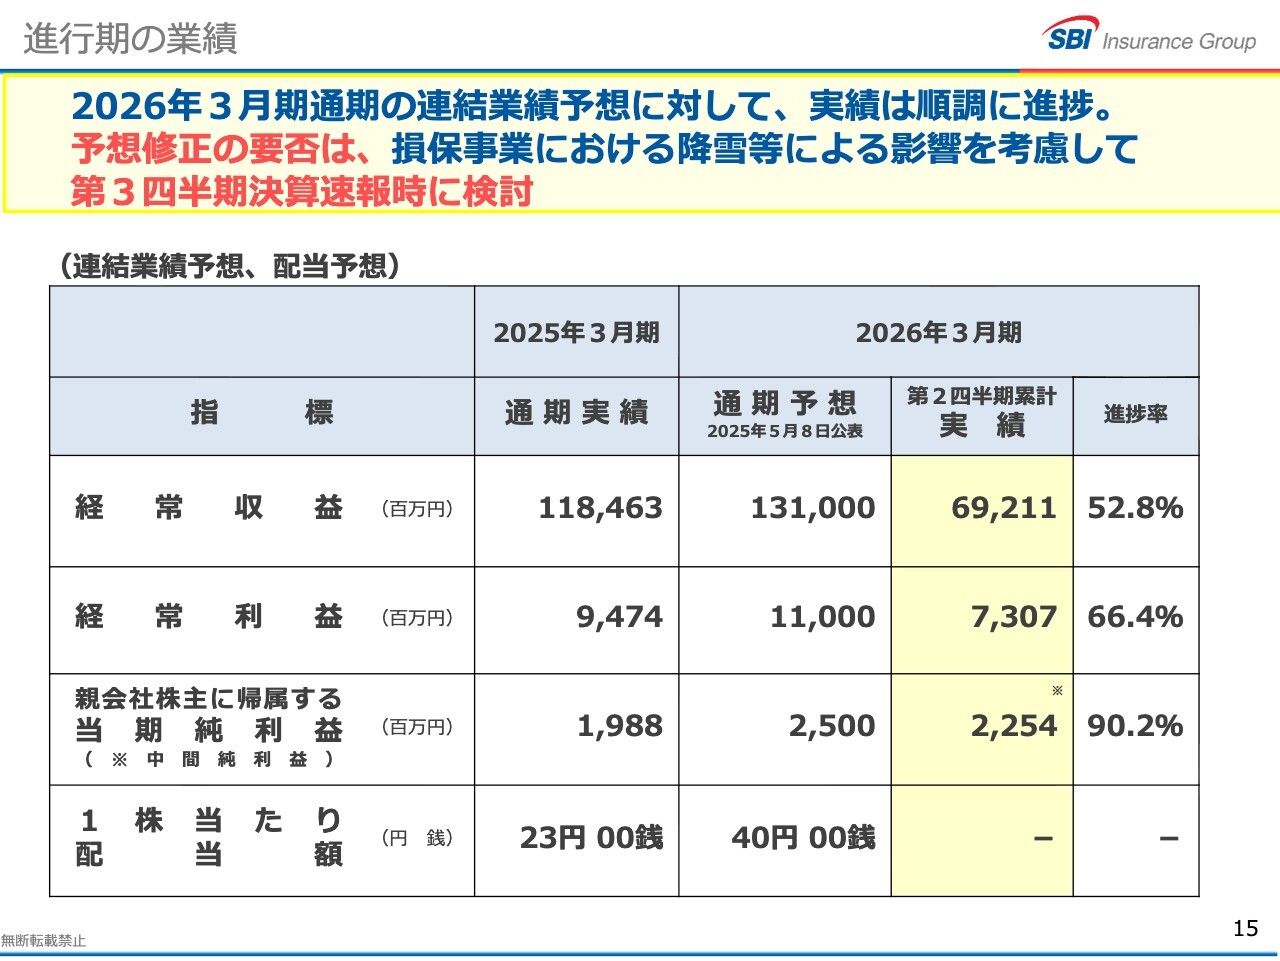Click the table caption (連結業績予想、配当予想)
1280x961 pixels.
(x=229, y=266)
